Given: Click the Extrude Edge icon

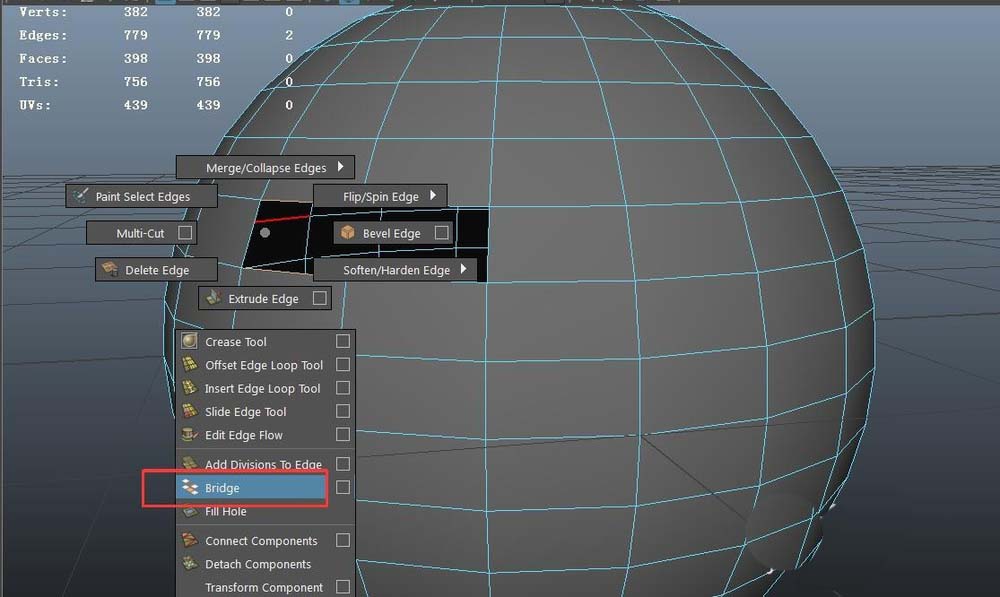Looking at the screenshot, I should point(214,297).
